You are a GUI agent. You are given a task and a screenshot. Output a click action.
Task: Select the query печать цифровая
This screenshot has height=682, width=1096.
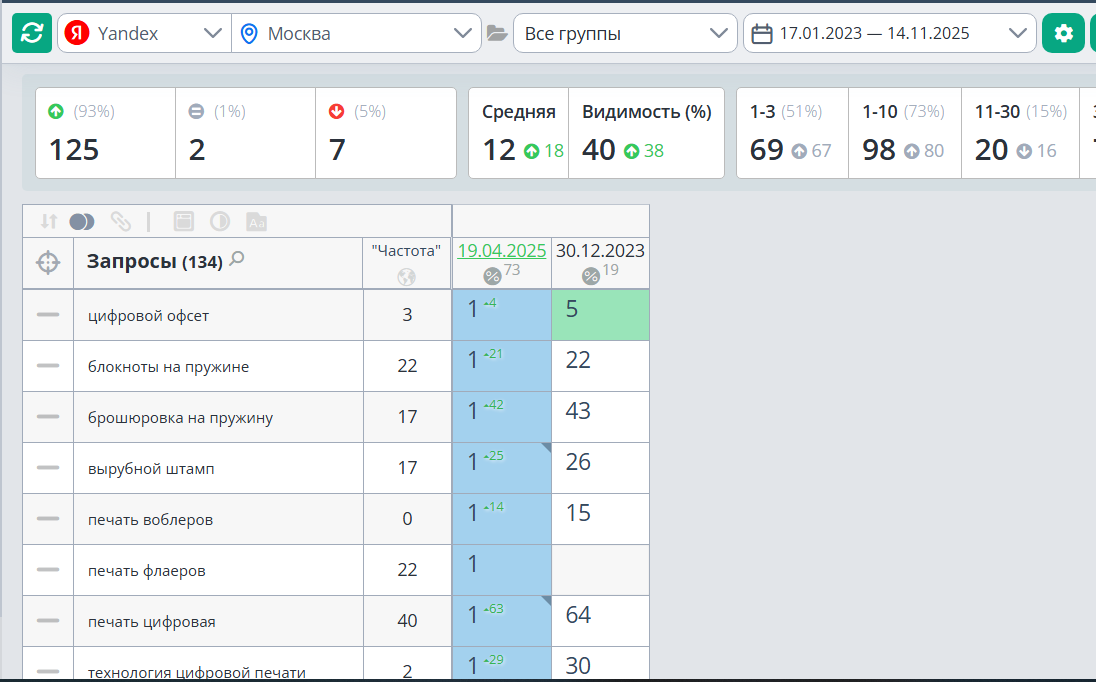coord(152,621)
